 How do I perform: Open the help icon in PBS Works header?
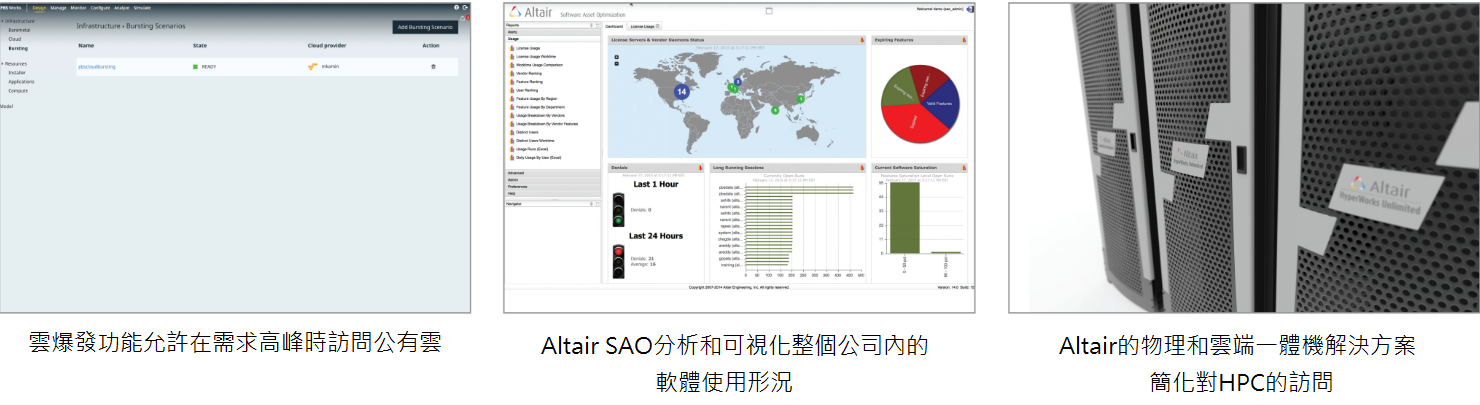(x=457, y=7)
